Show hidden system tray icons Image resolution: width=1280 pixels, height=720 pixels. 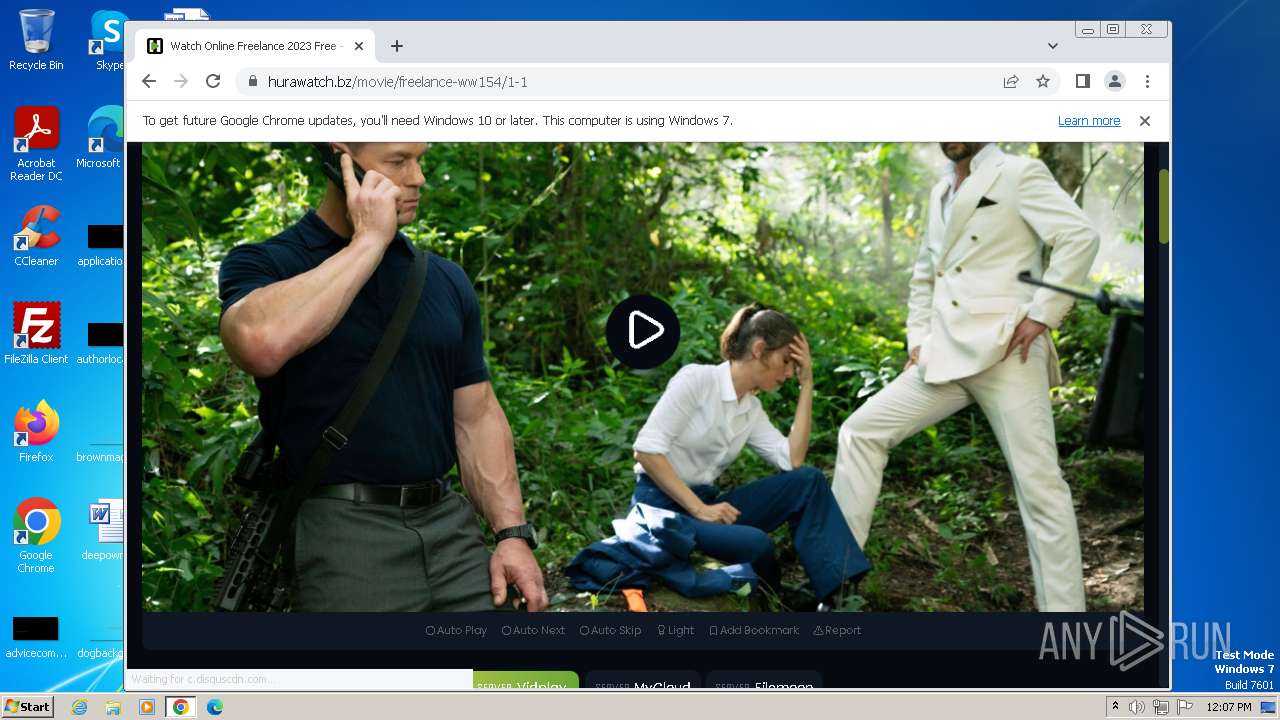[1115, 707]
